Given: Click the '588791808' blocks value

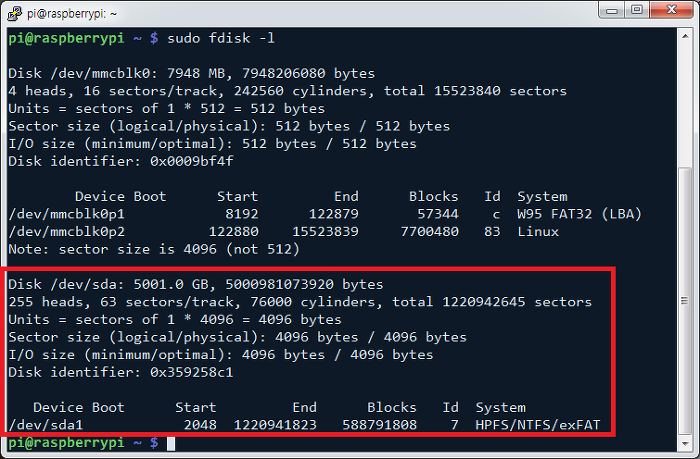Looking at the screenshot, I should (379, 425).
